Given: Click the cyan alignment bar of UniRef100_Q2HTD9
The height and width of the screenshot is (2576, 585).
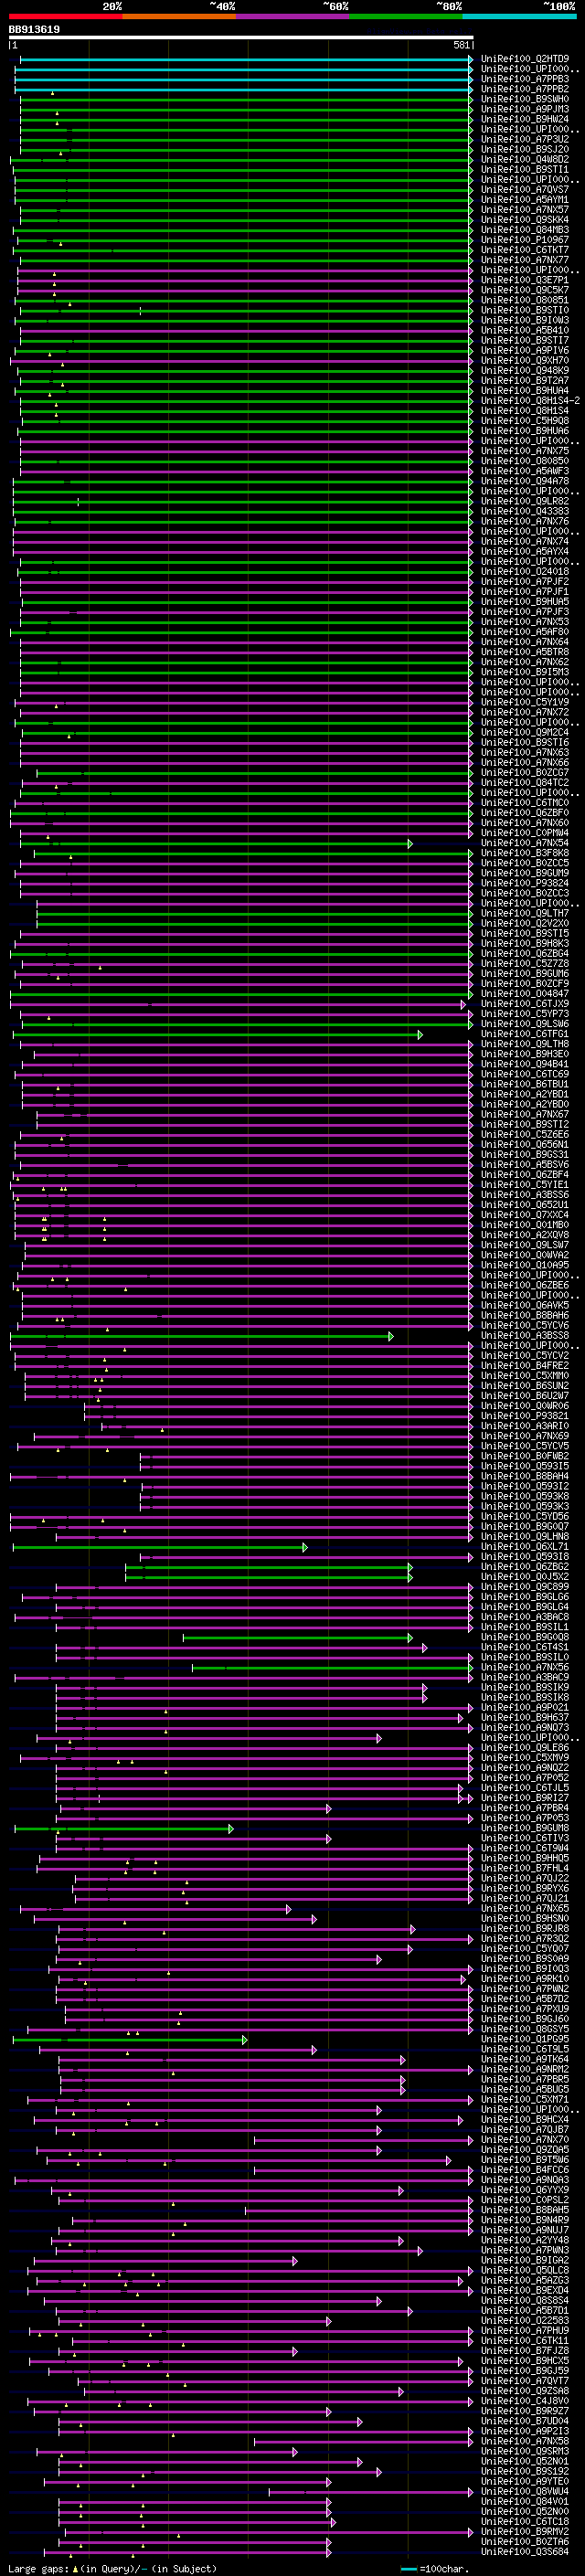Looking at the screenshot, I should click(244, 60).
